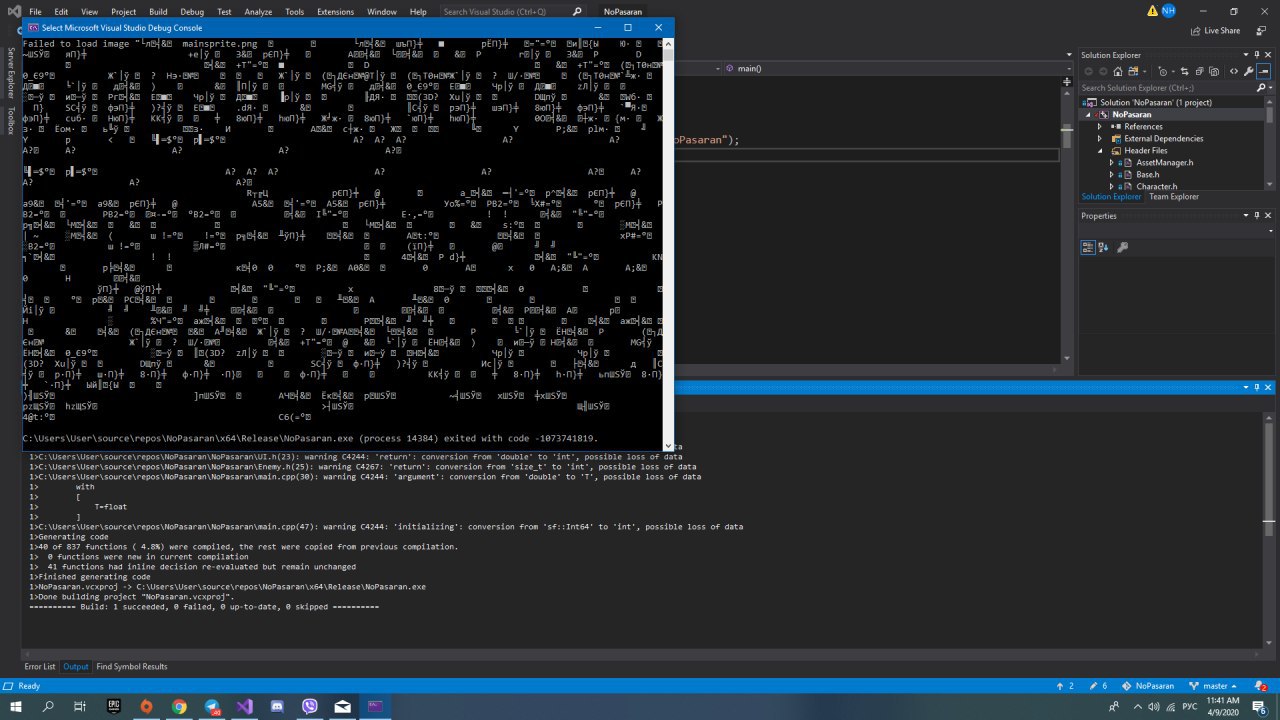Click Property Pages wrench in Properties panel
The image size is (1280, 720).
pyautogui.click(x=1122, y=247)
